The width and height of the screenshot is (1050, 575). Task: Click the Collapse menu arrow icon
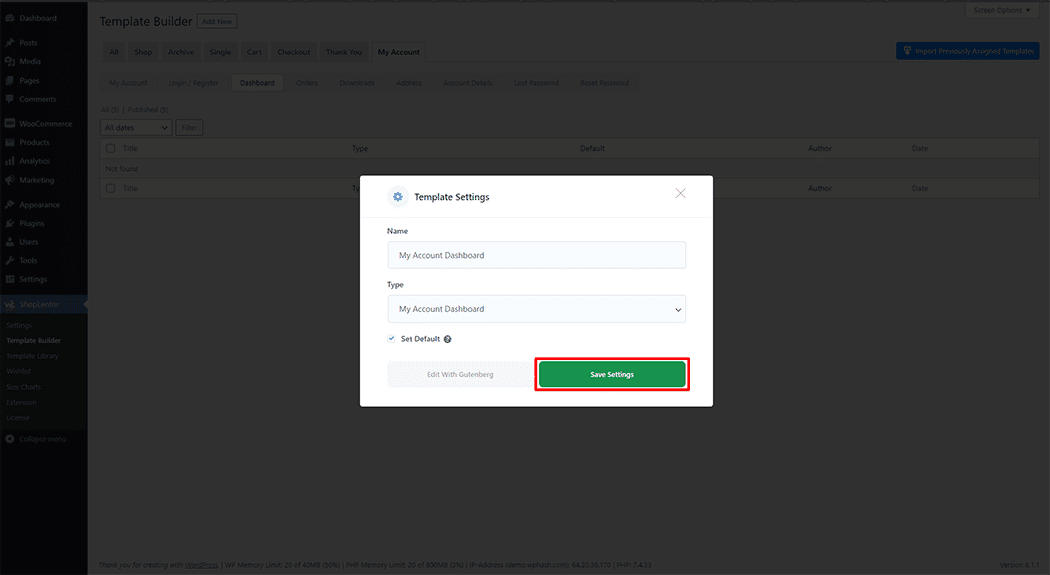pyautogui.click(x=10, y=439)
